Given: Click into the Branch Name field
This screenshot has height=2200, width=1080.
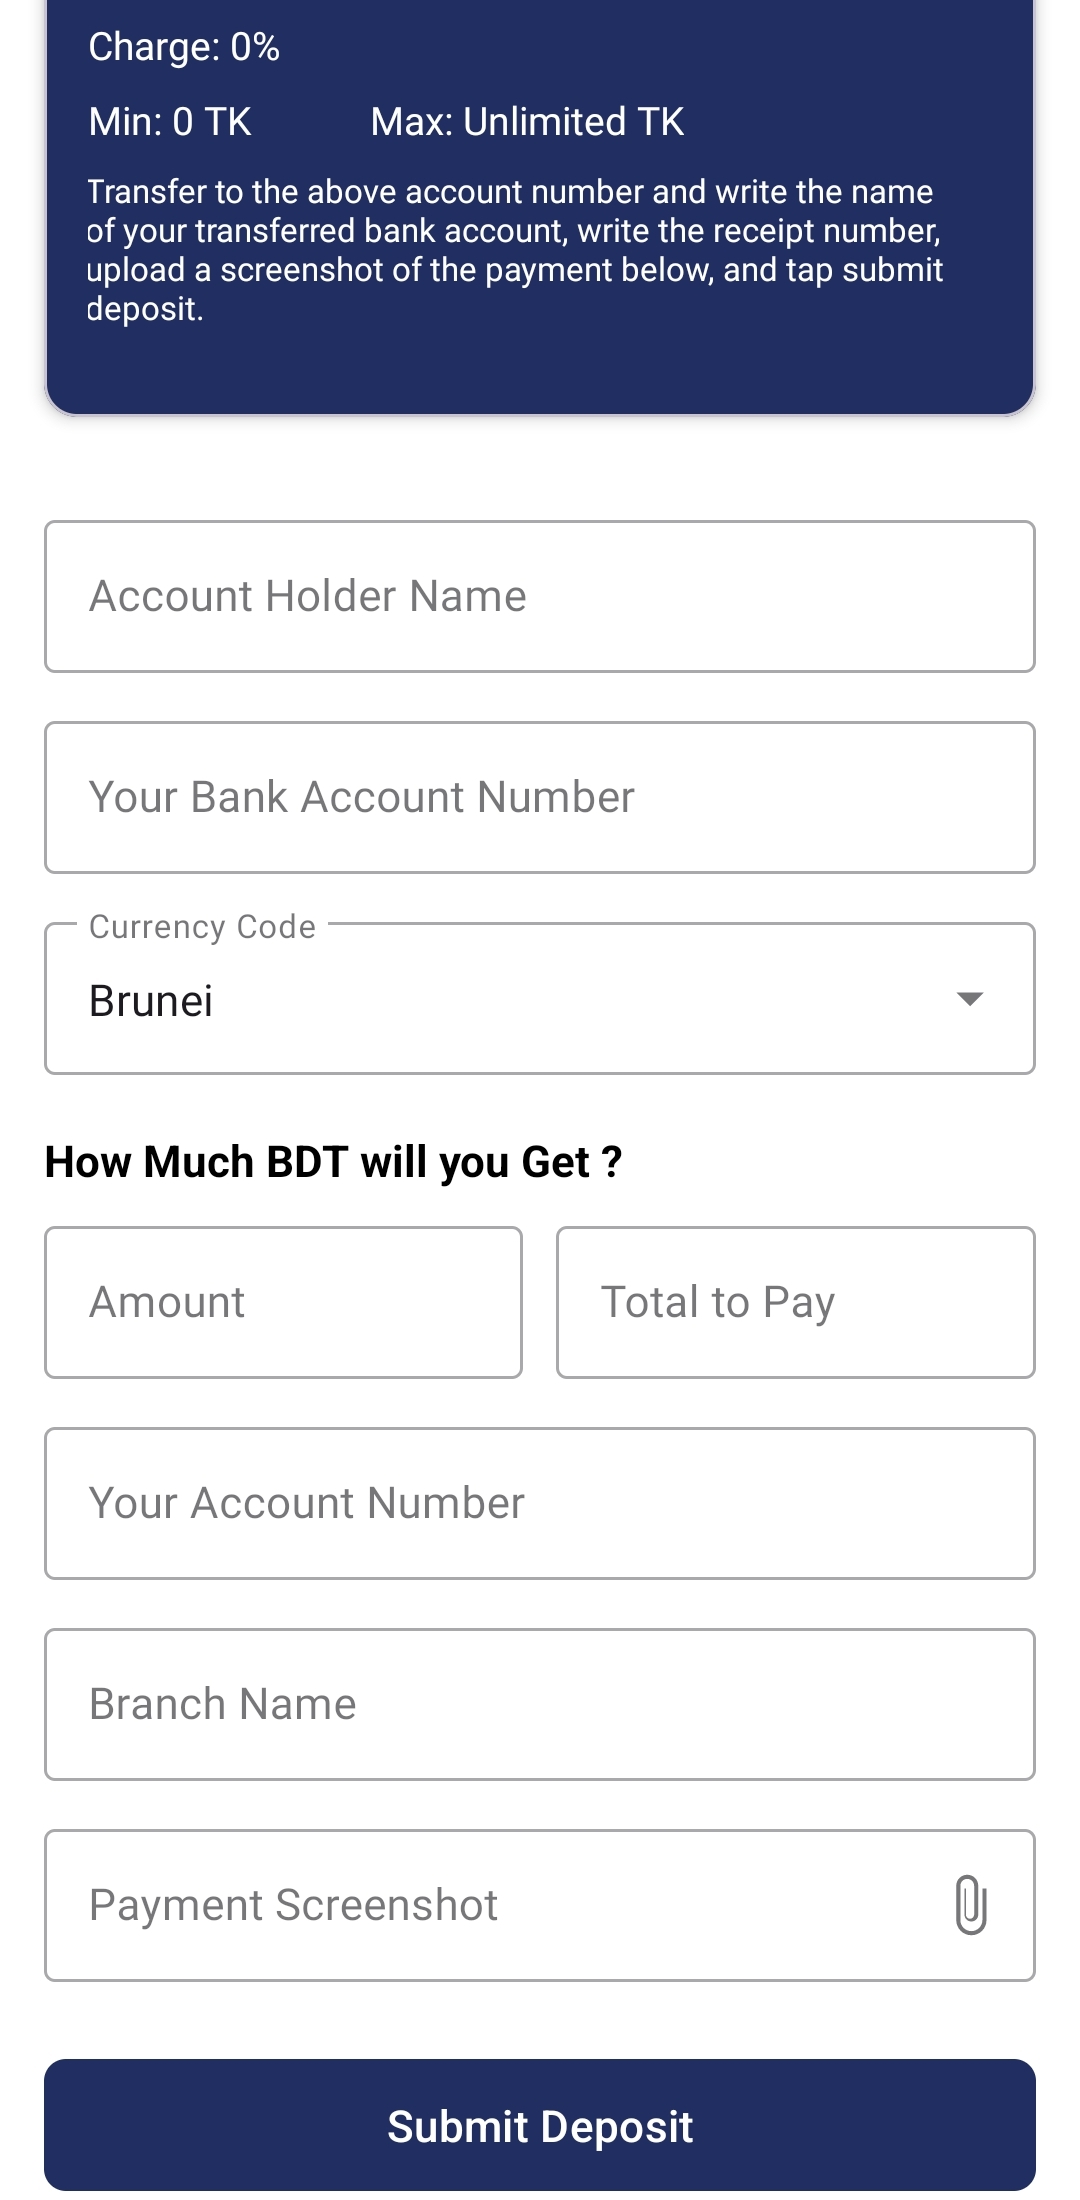Looking at the screenshot, I should 540,1704.
